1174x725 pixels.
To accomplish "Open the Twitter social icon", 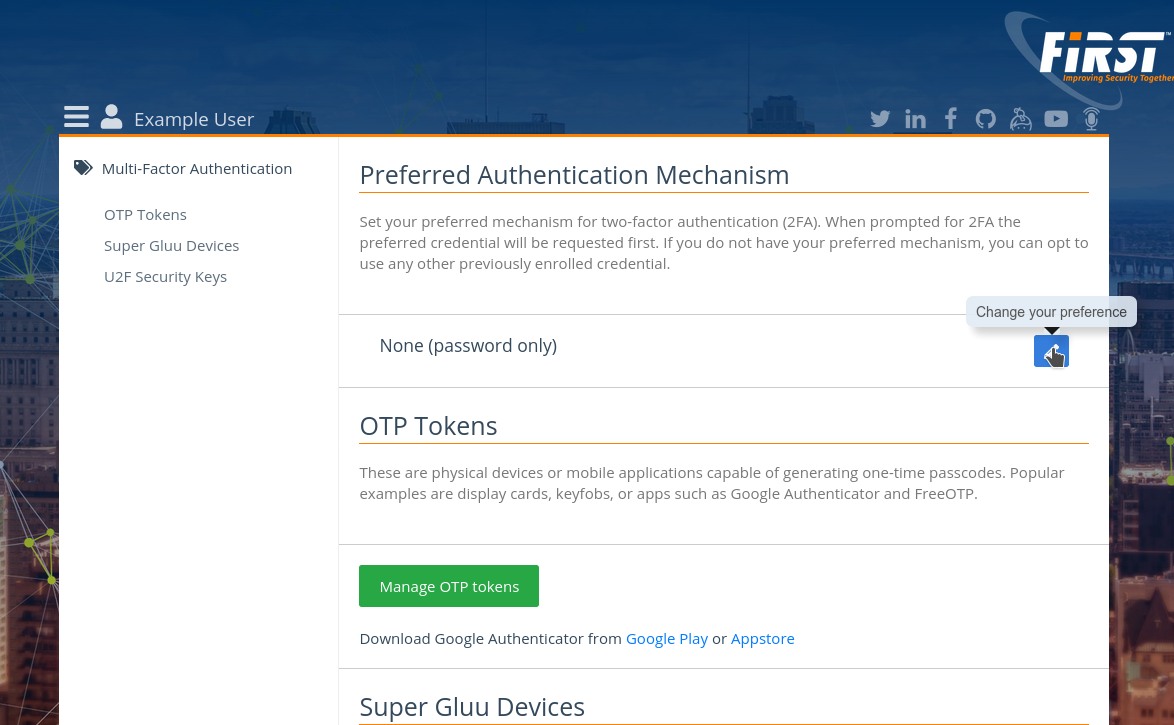I will [x=880, y=118].
